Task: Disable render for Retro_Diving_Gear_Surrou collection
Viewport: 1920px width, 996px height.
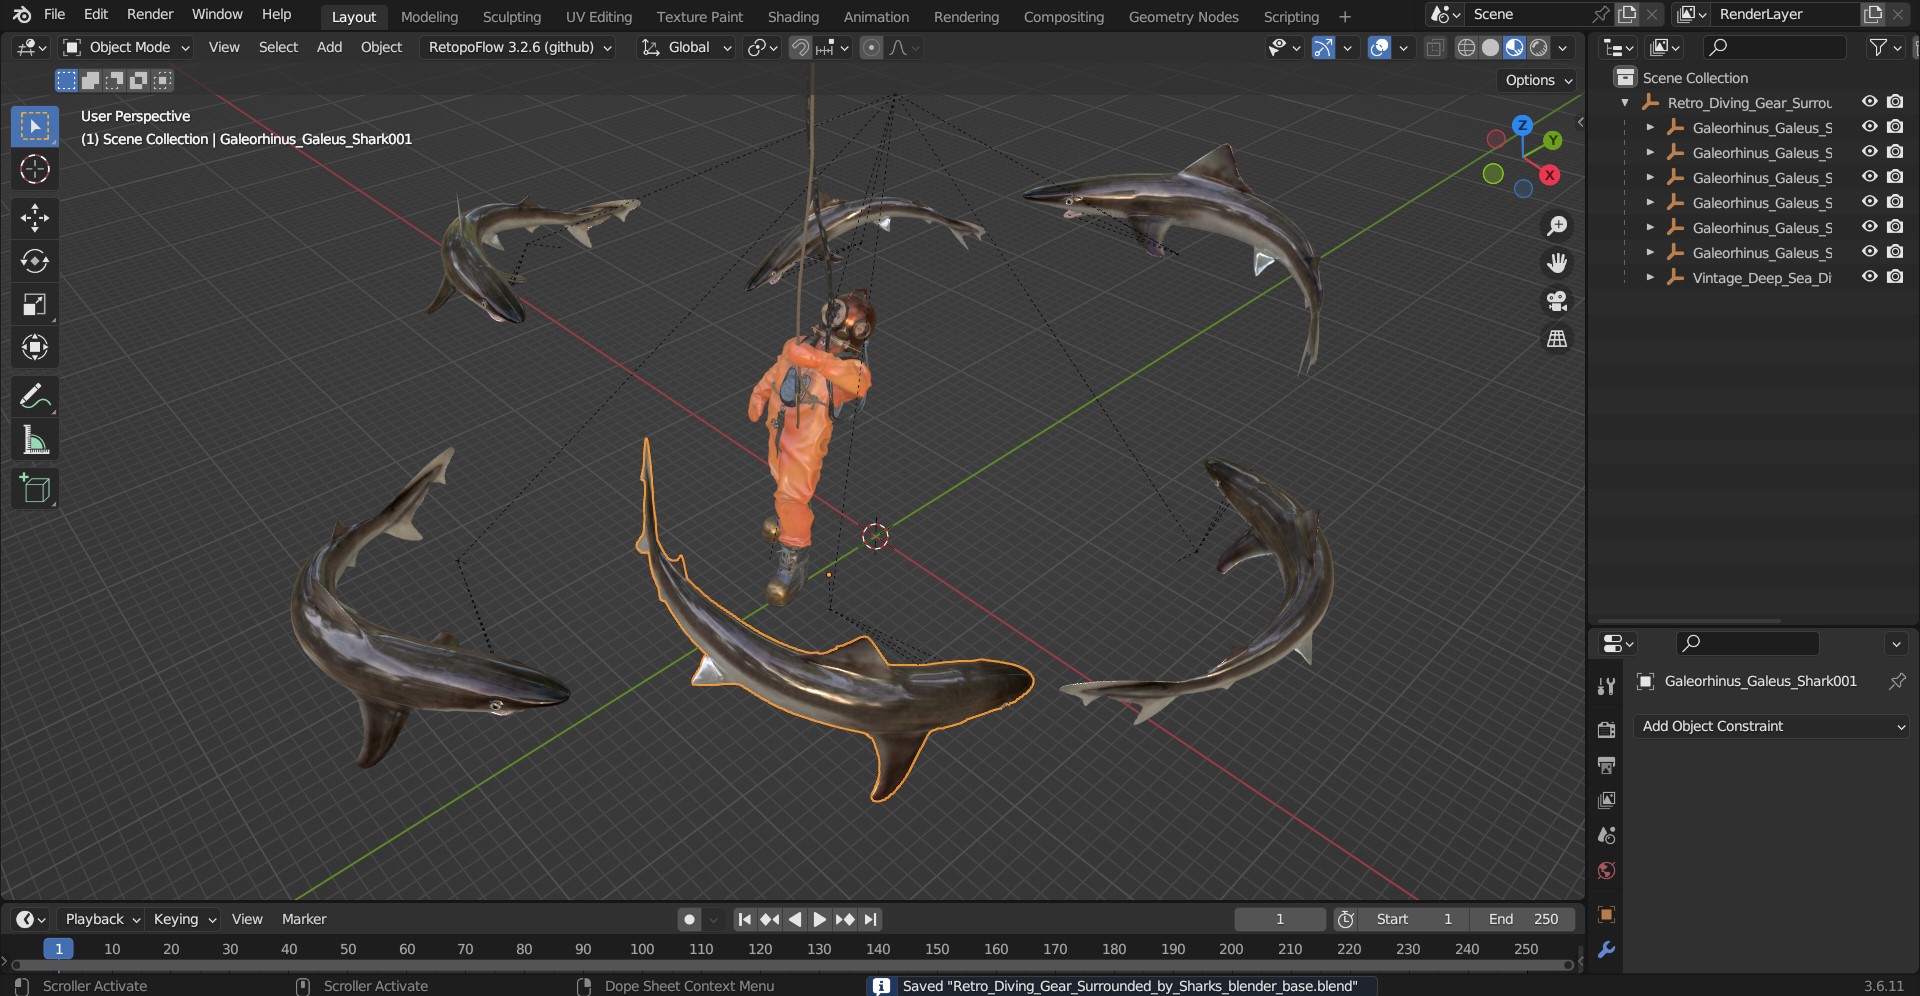Action: (1895, 102)
